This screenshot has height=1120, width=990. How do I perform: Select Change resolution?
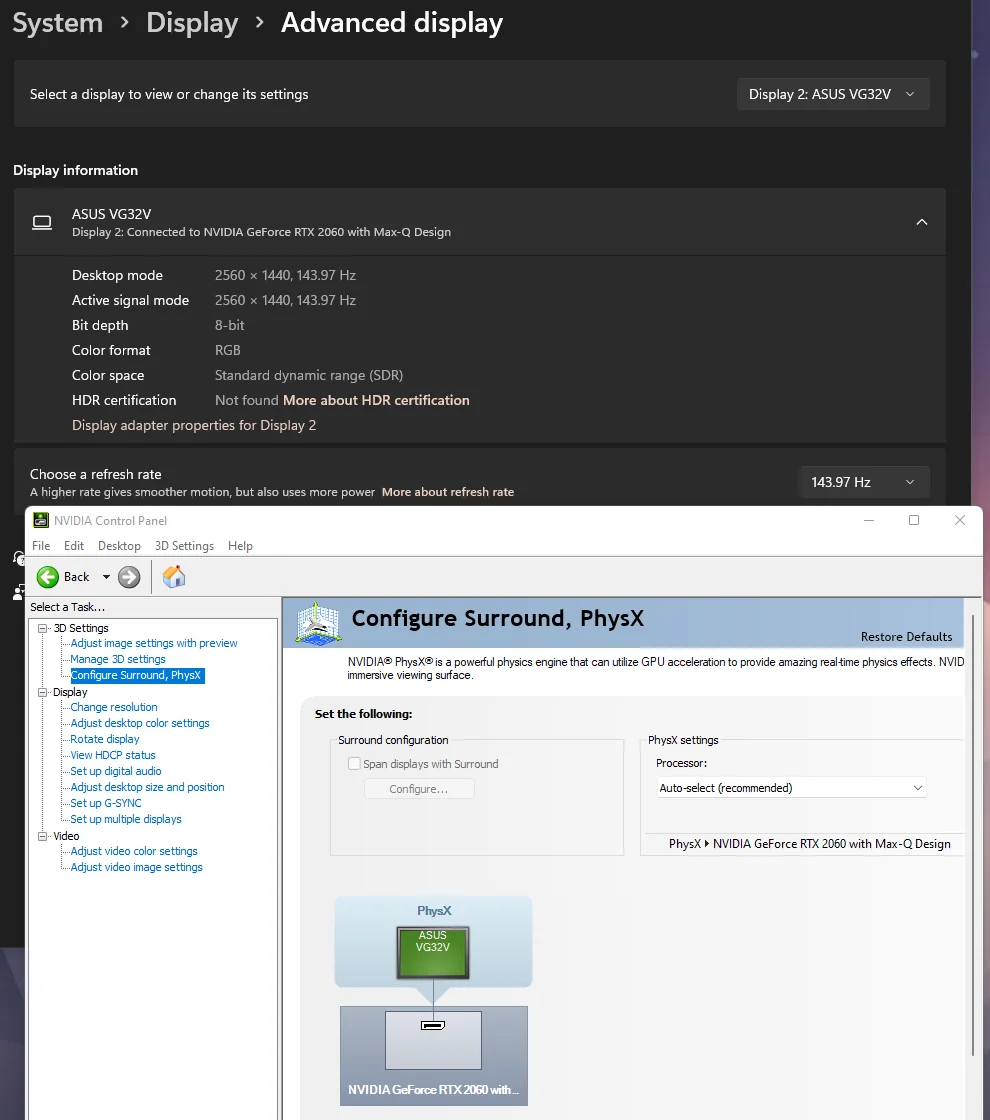114,707
